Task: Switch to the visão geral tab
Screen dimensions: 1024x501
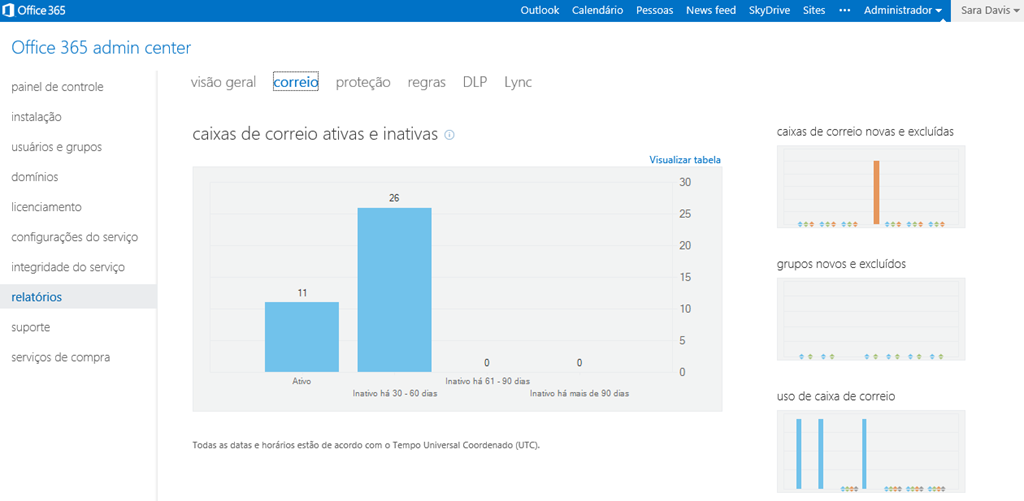Action: click(x=223, y=82)
